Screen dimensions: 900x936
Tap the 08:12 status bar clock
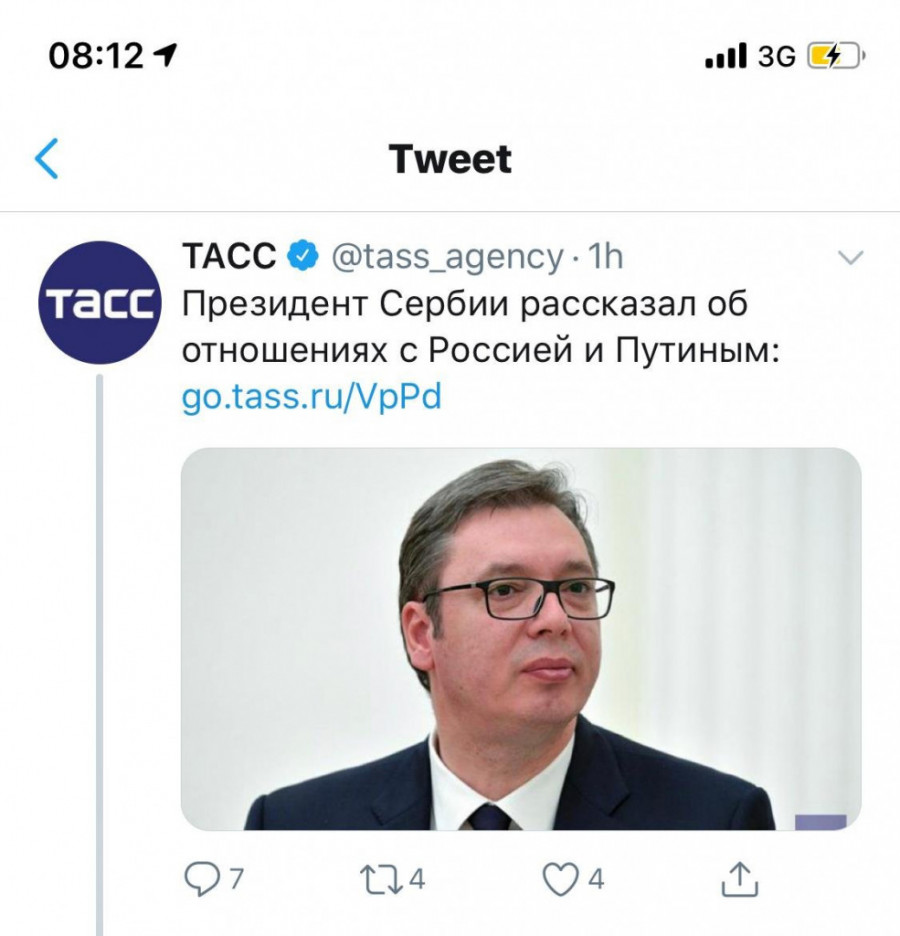click(96, 56)
